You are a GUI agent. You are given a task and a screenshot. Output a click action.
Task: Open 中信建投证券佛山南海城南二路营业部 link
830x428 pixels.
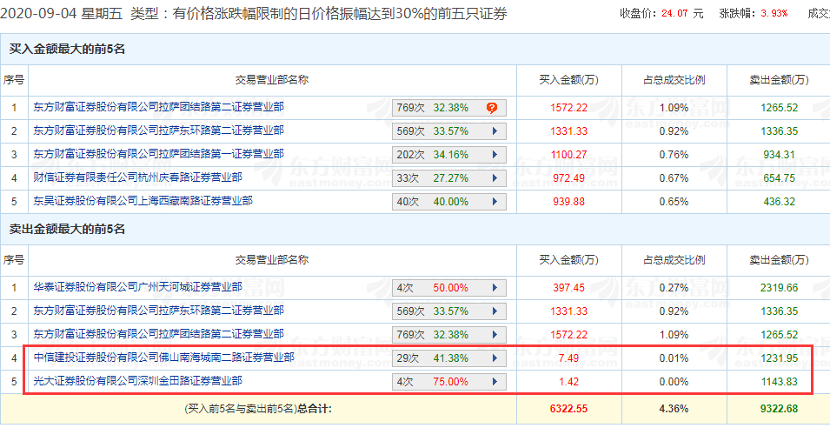[x=164, y=357]
